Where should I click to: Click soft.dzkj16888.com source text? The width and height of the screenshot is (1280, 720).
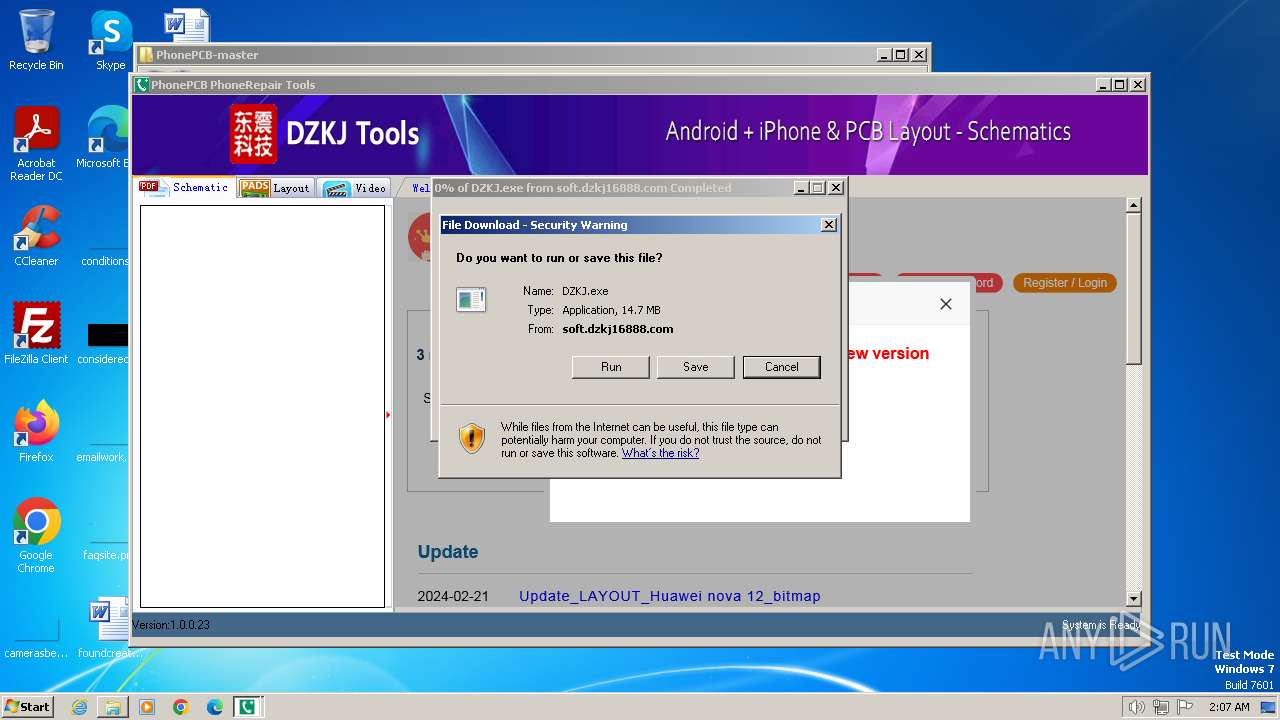coord(617,329)
